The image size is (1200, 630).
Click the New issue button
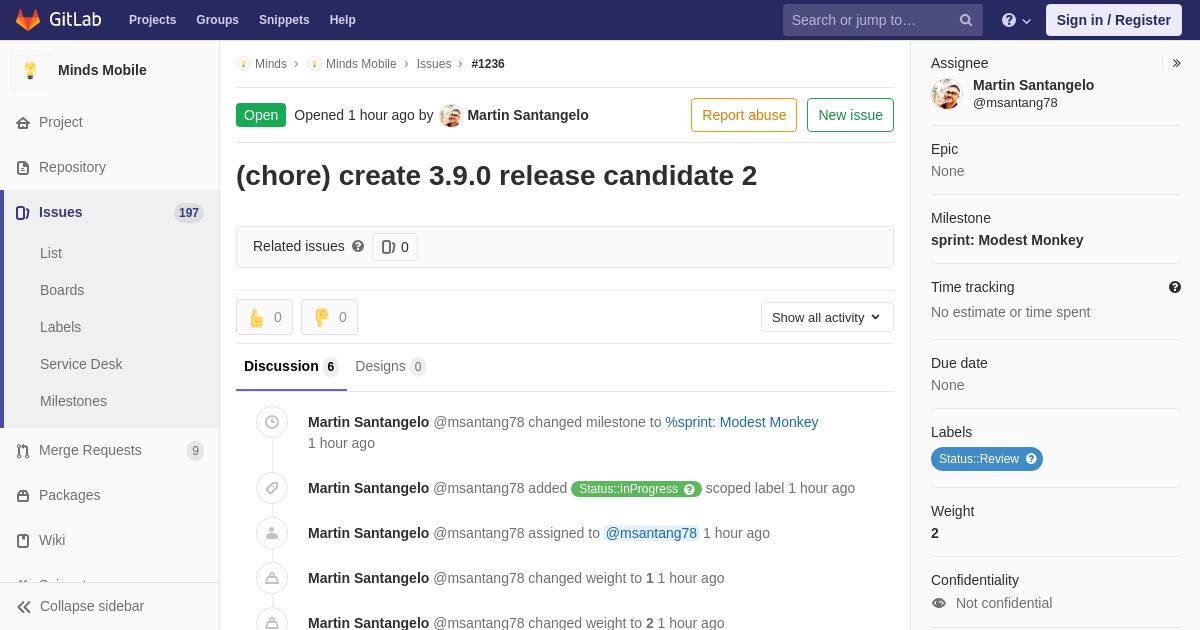(850, 115)
